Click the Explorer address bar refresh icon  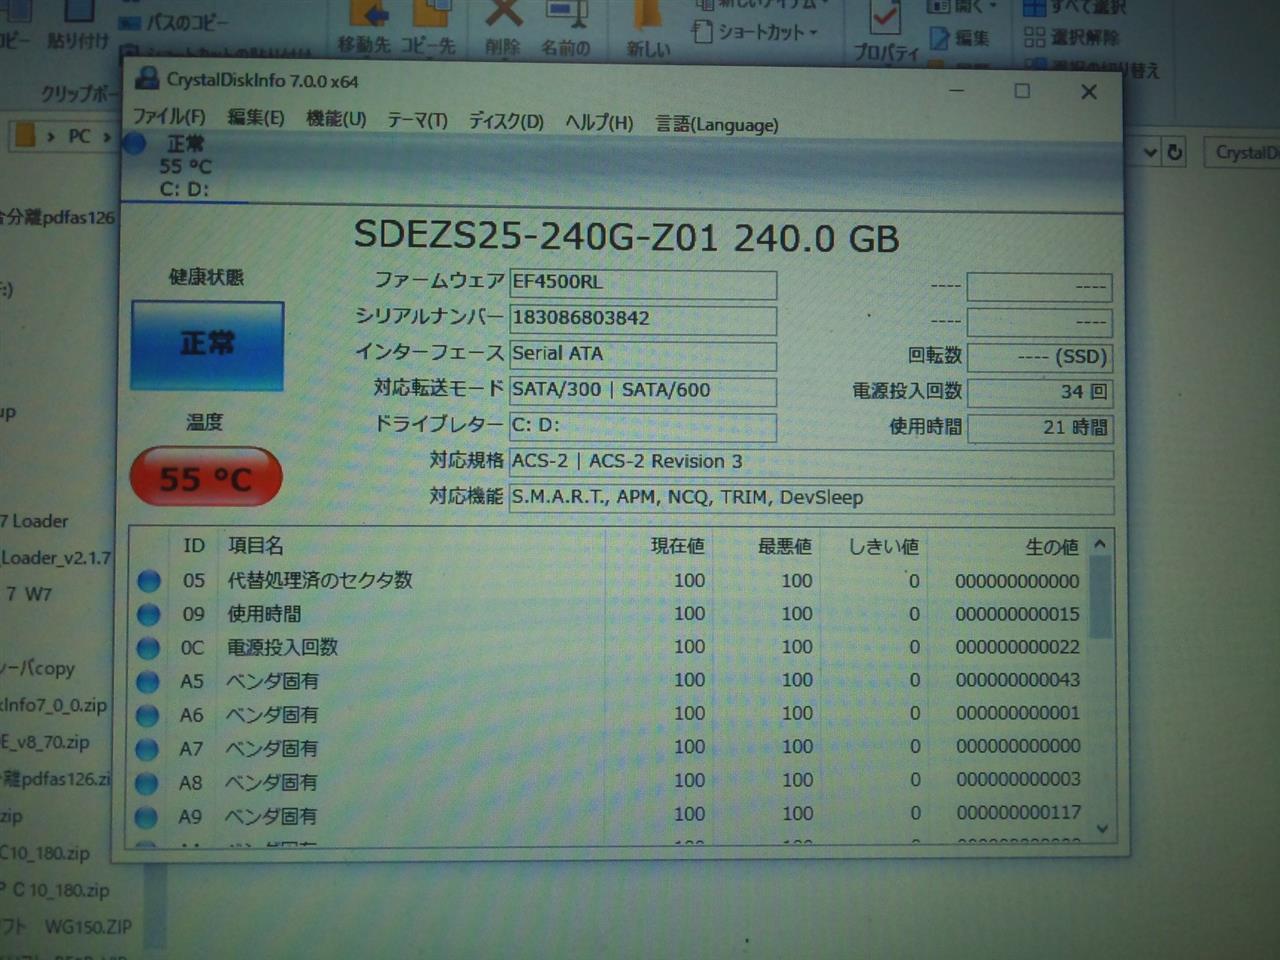[1175, 152]
